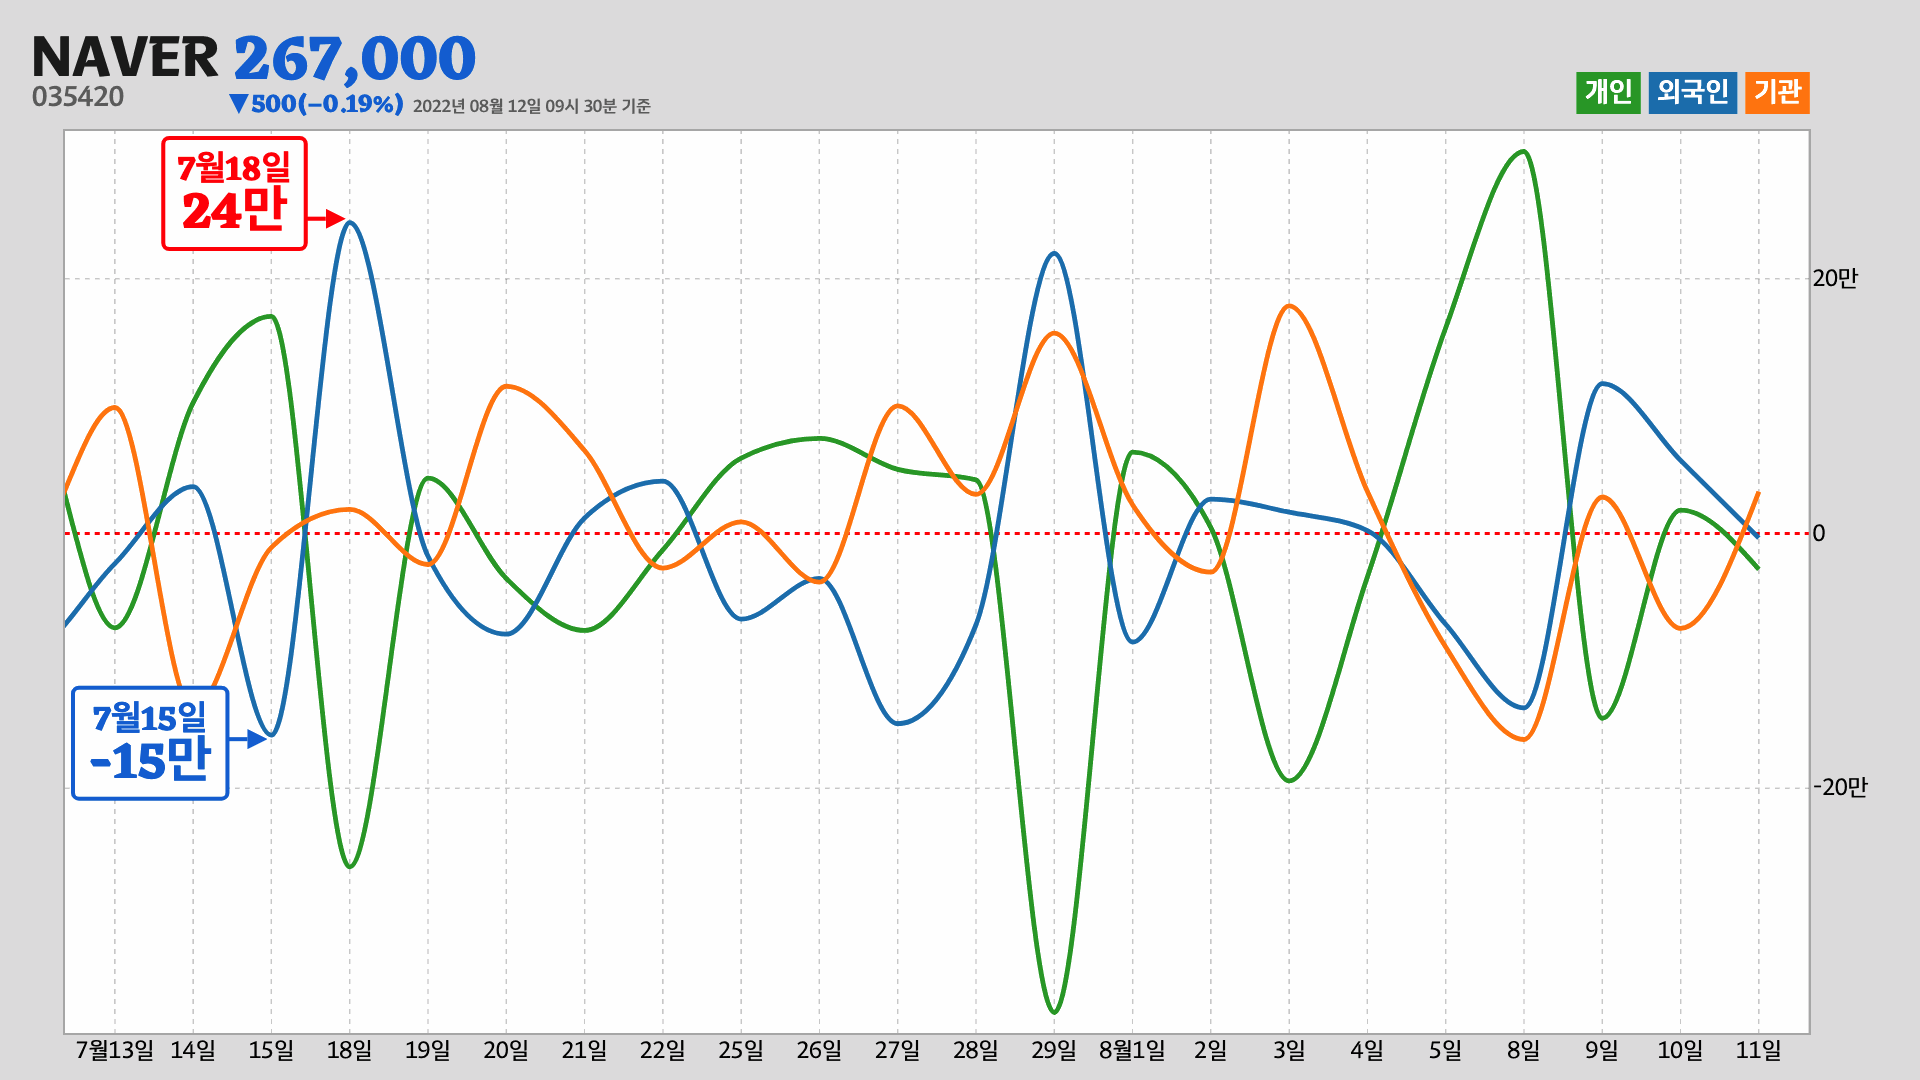Click the blue line peak on 18일
The image size is (1920, 1080).
click(349, 222)
